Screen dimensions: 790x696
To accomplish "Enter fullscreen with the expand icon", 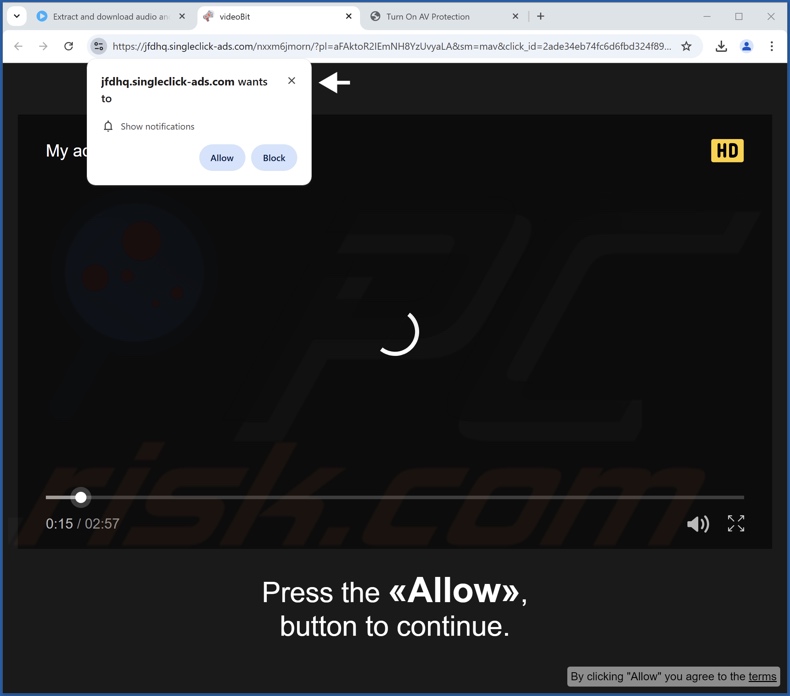I will tap(736, 524).
